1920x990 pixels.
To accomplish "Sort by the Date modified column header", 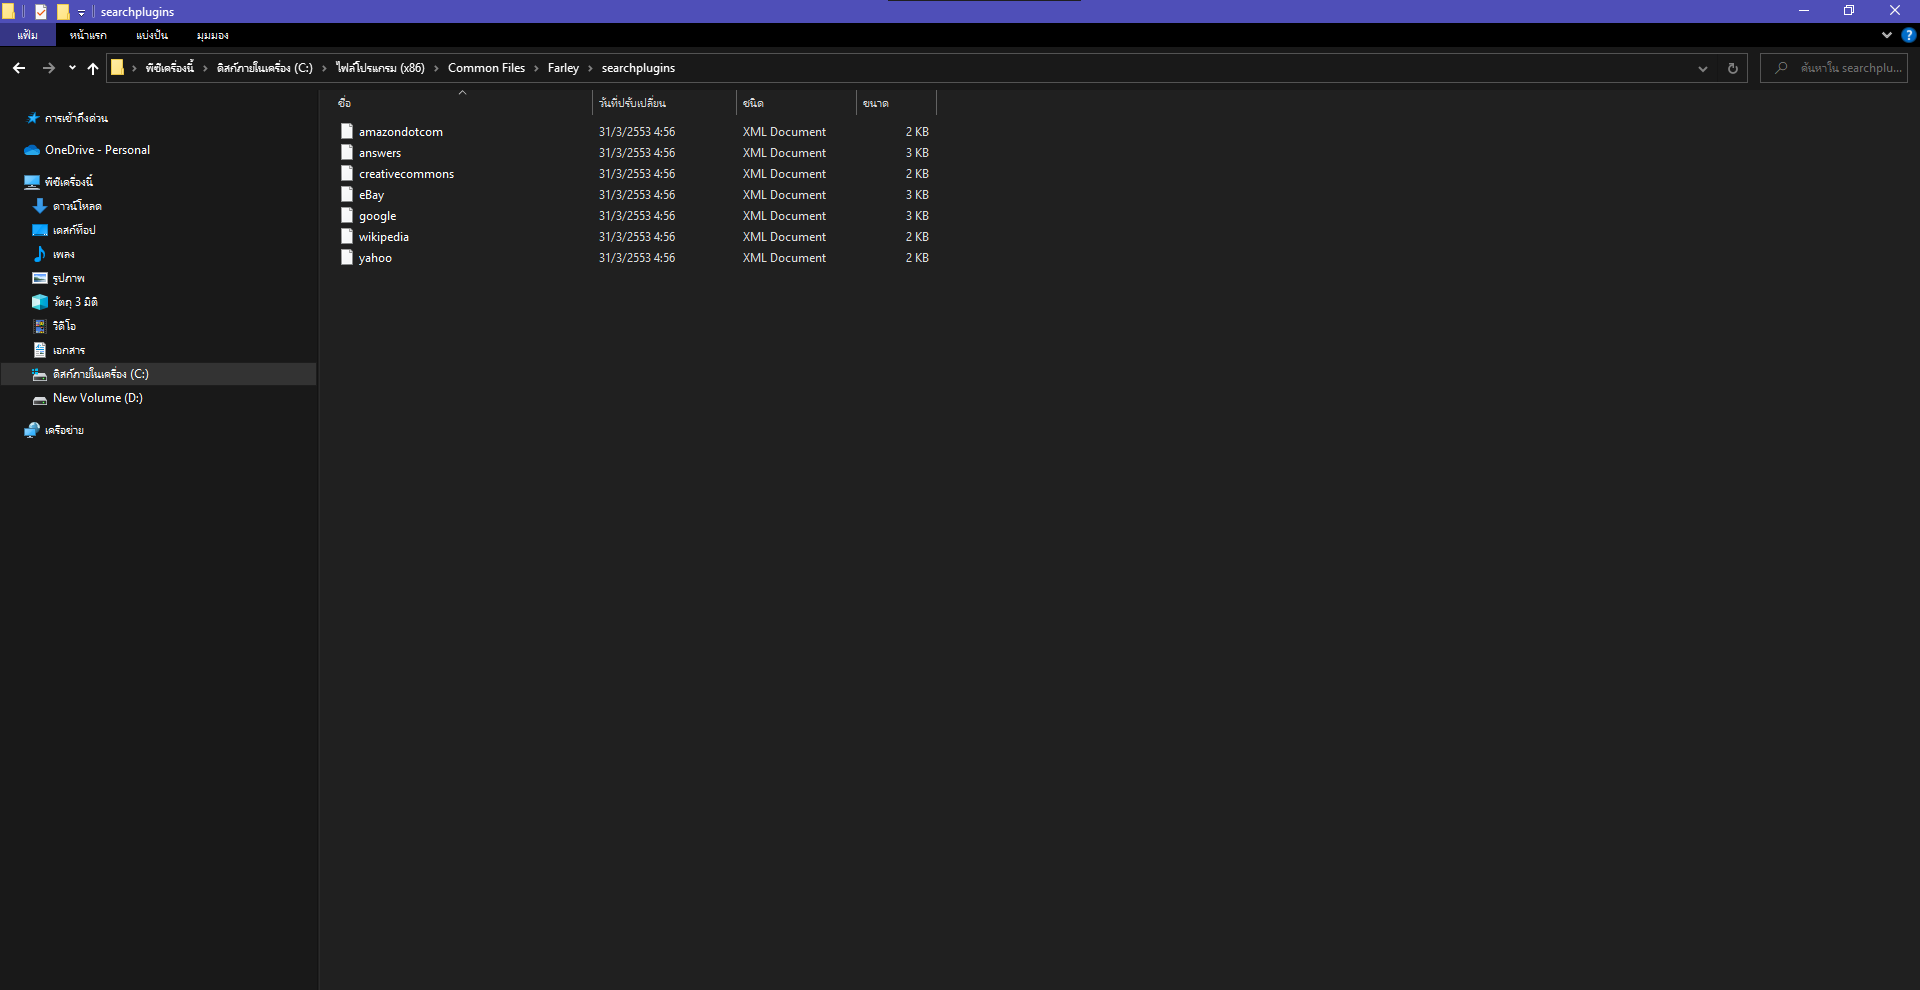I will tap(664, 103).
